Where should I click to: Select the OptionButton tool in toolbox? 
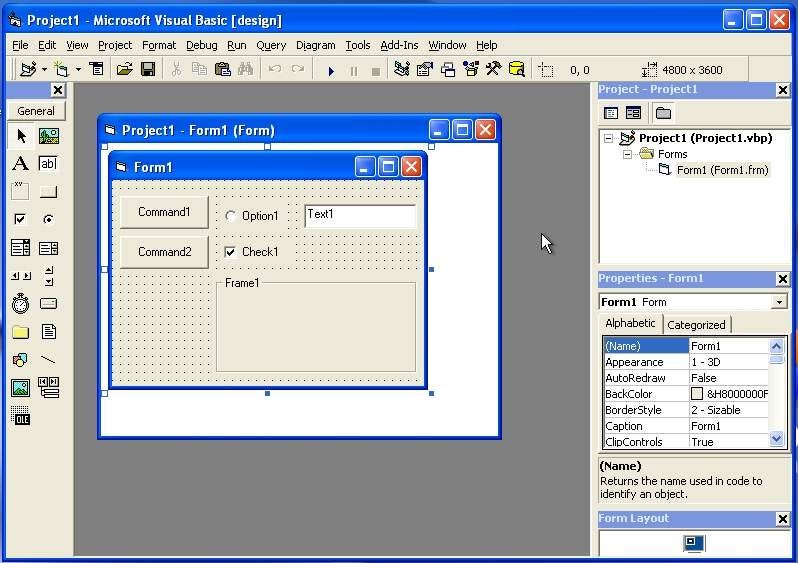tap(48, 219)
